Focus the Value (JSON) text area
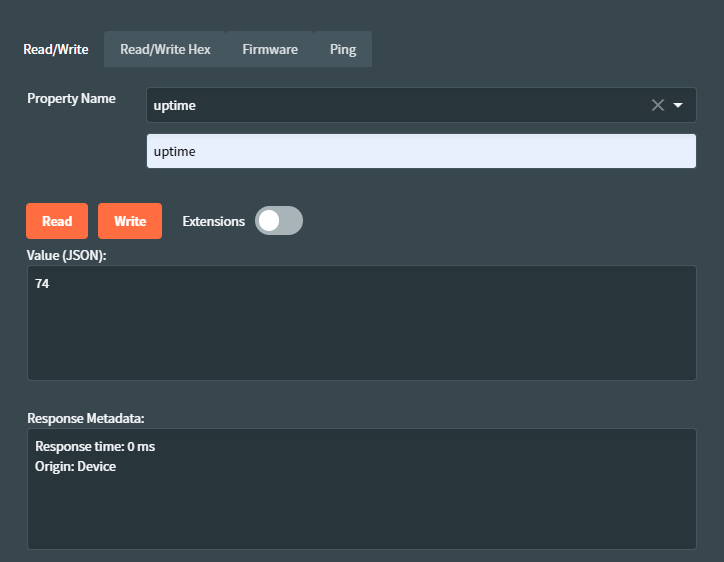The height and width of the screenshot is (562, 724). coord(361,330)
